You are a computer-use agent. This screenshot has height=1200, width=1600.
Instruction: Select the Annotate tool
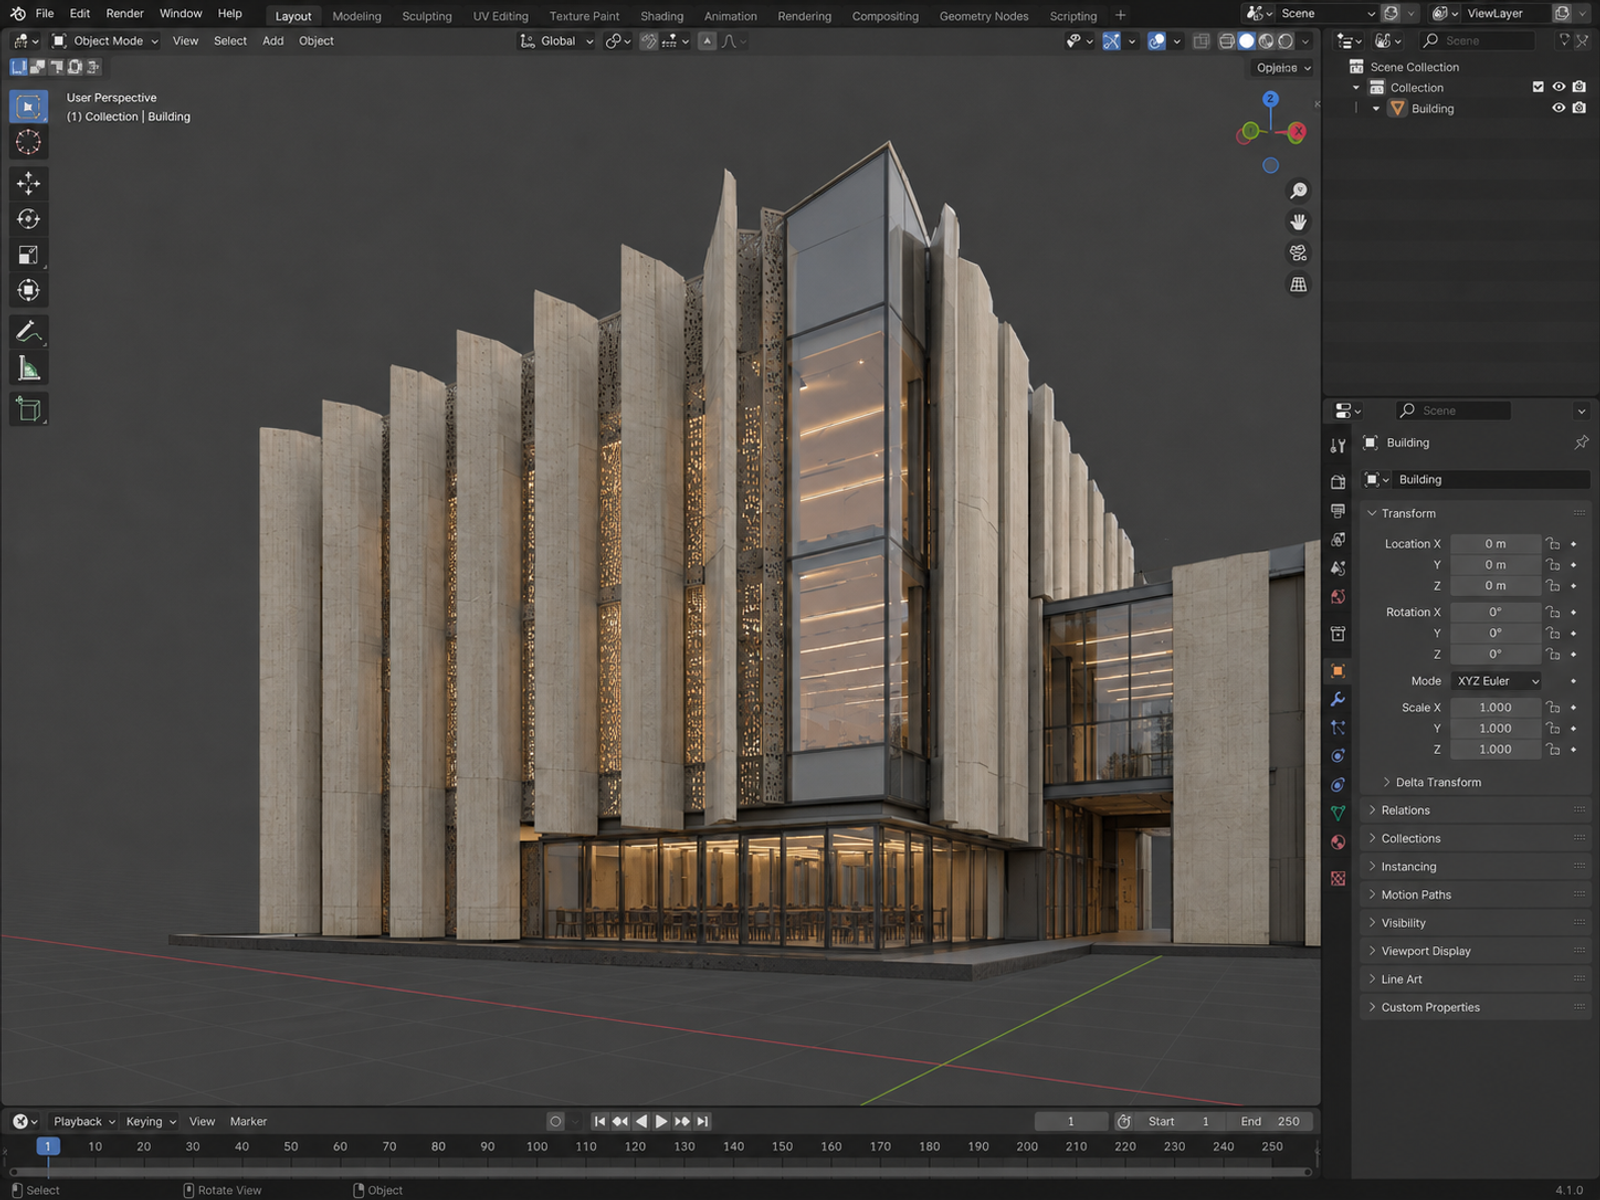(x=29, y=332)
